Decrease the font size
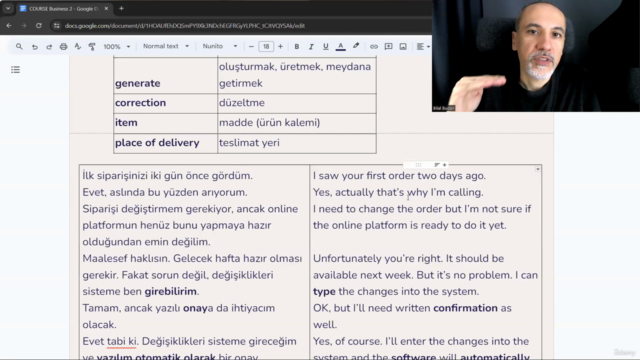 [251, 47]
